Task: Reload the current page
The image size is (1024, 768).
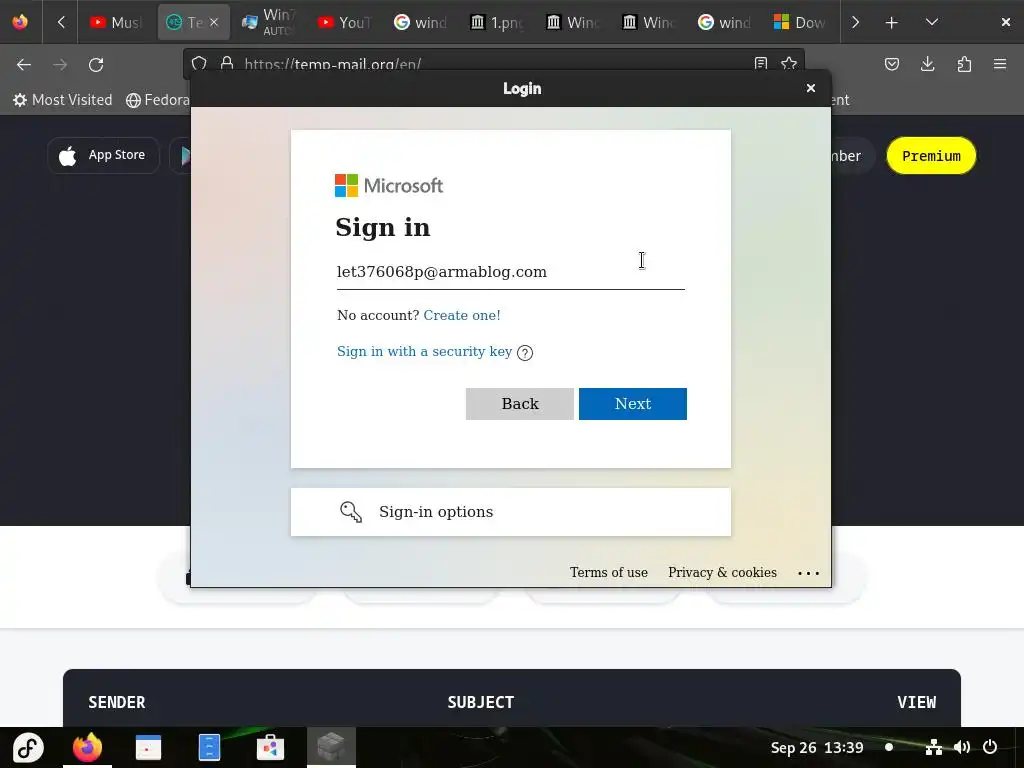Action: pyautogui.click(x=96, y=65)
